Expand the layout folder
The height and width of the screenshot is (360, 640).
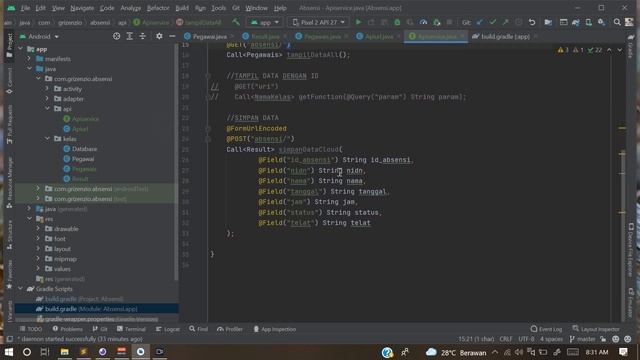pos(38,249)
